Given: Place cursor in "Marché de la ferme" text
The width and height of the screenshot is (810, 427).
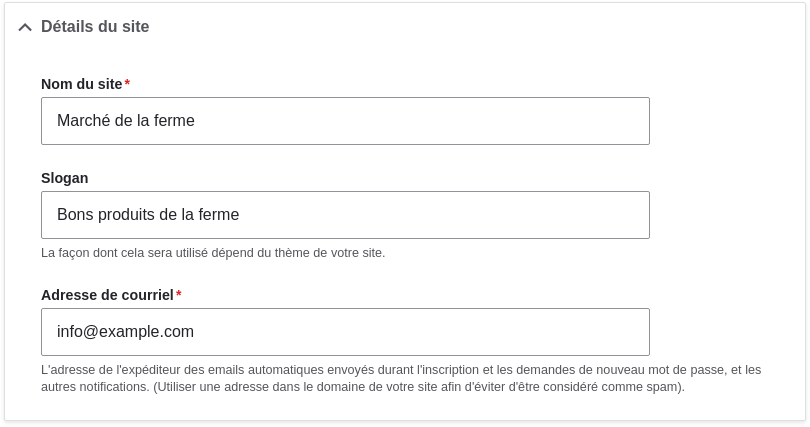Looking at the screenshot, I should [126, 121].
